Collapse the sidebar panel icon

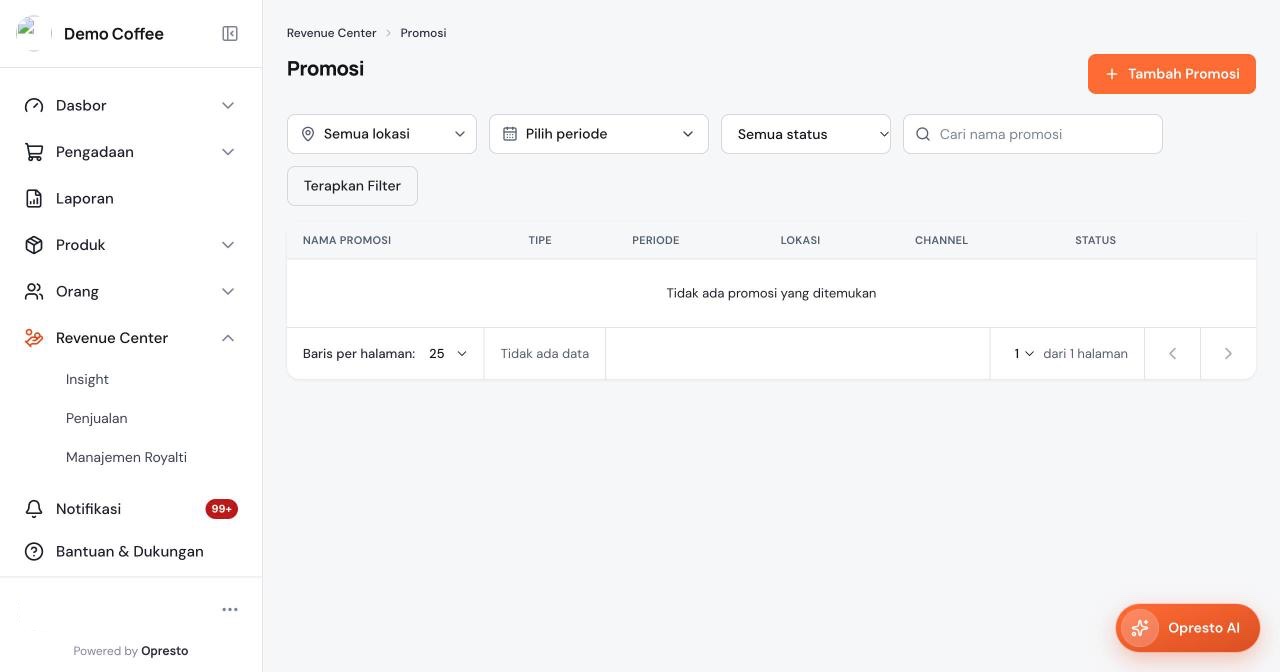230,34
